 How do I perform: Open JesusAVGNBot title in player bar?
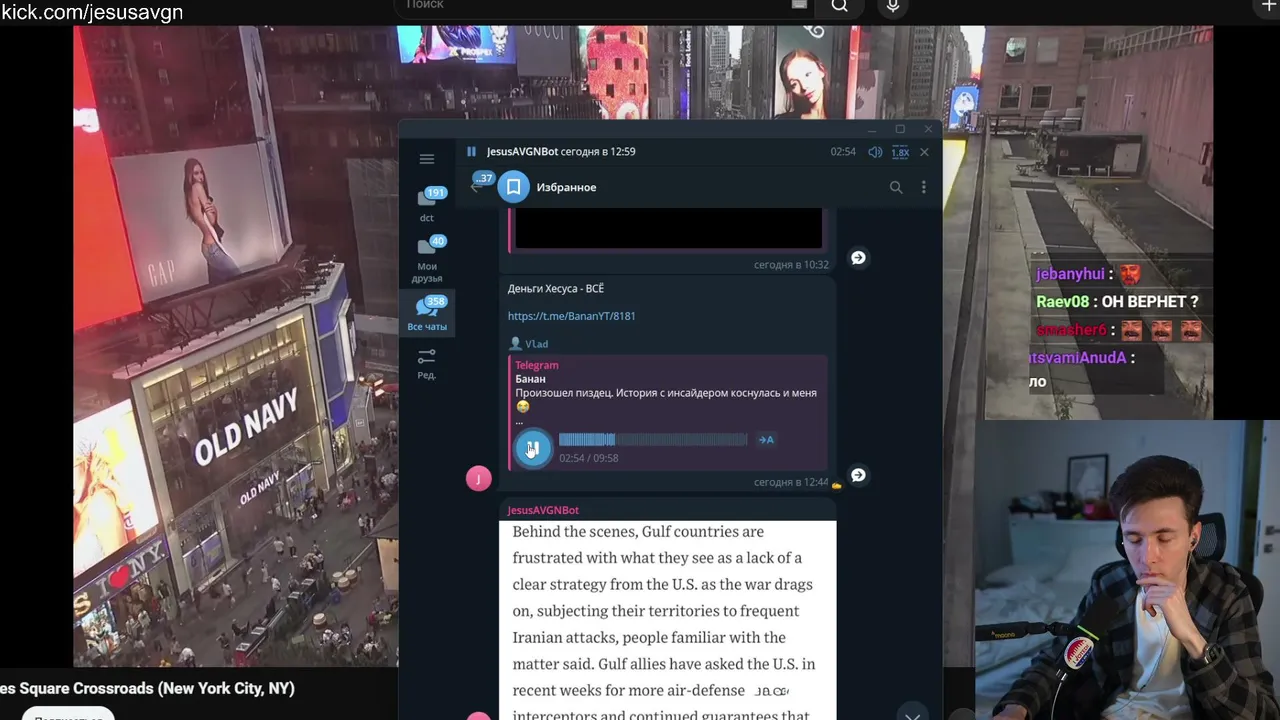click(522, 152)
